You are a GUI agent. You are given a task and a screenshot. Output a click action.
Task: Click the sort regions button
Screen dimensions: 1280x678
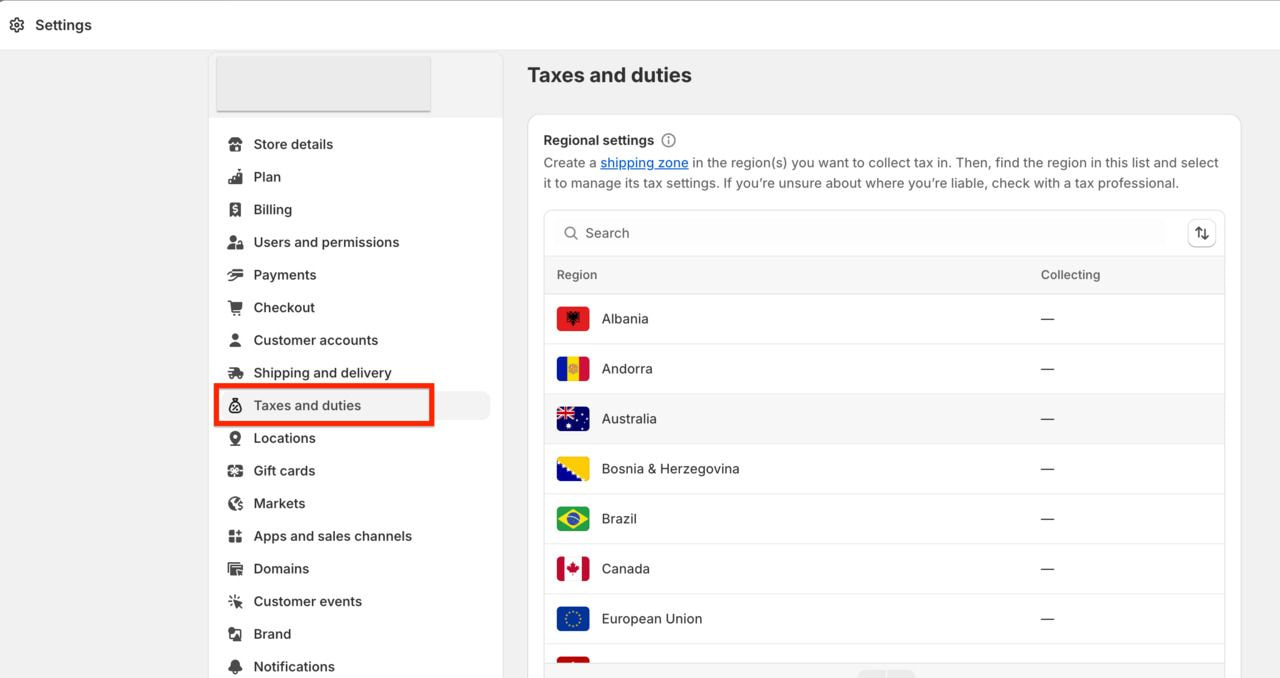pyautogui.click(x=1201, y=233)
